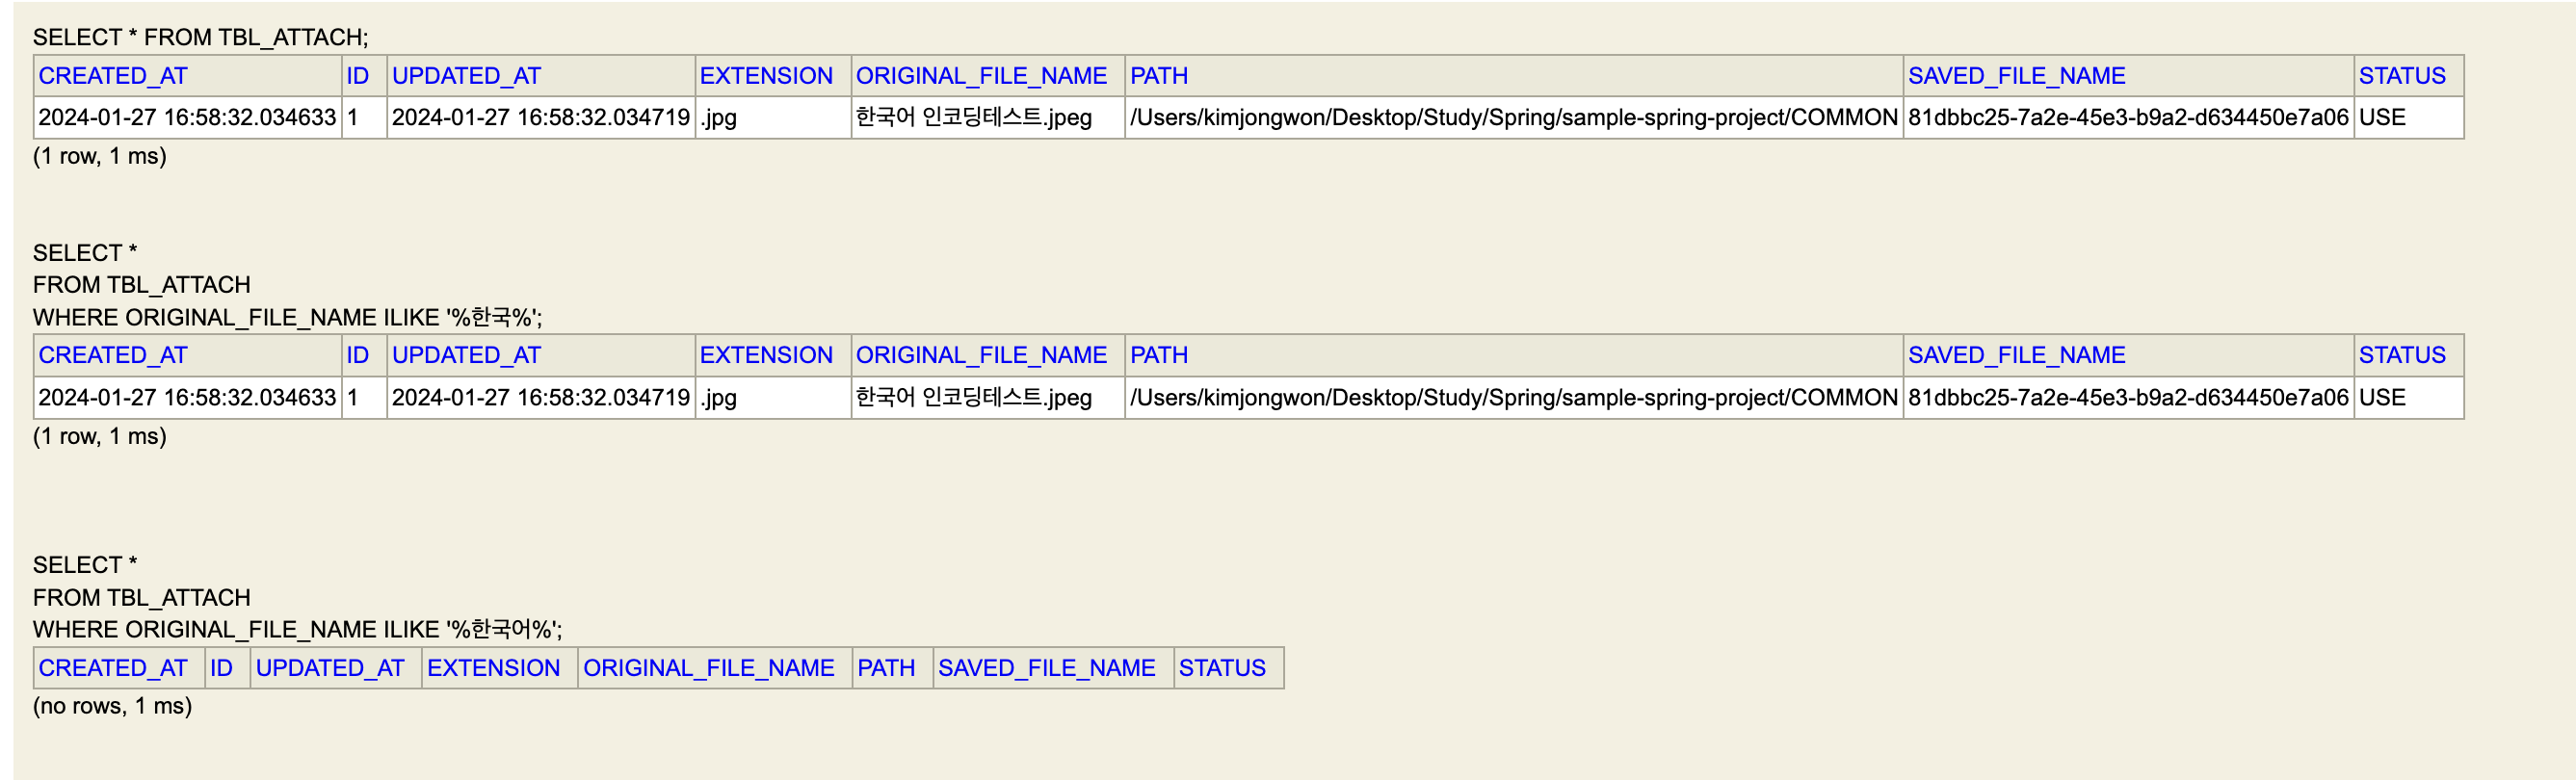
Task: Select saved file name 81dbbc25-7a2e cell in first result
Action: pos(2128,117)
